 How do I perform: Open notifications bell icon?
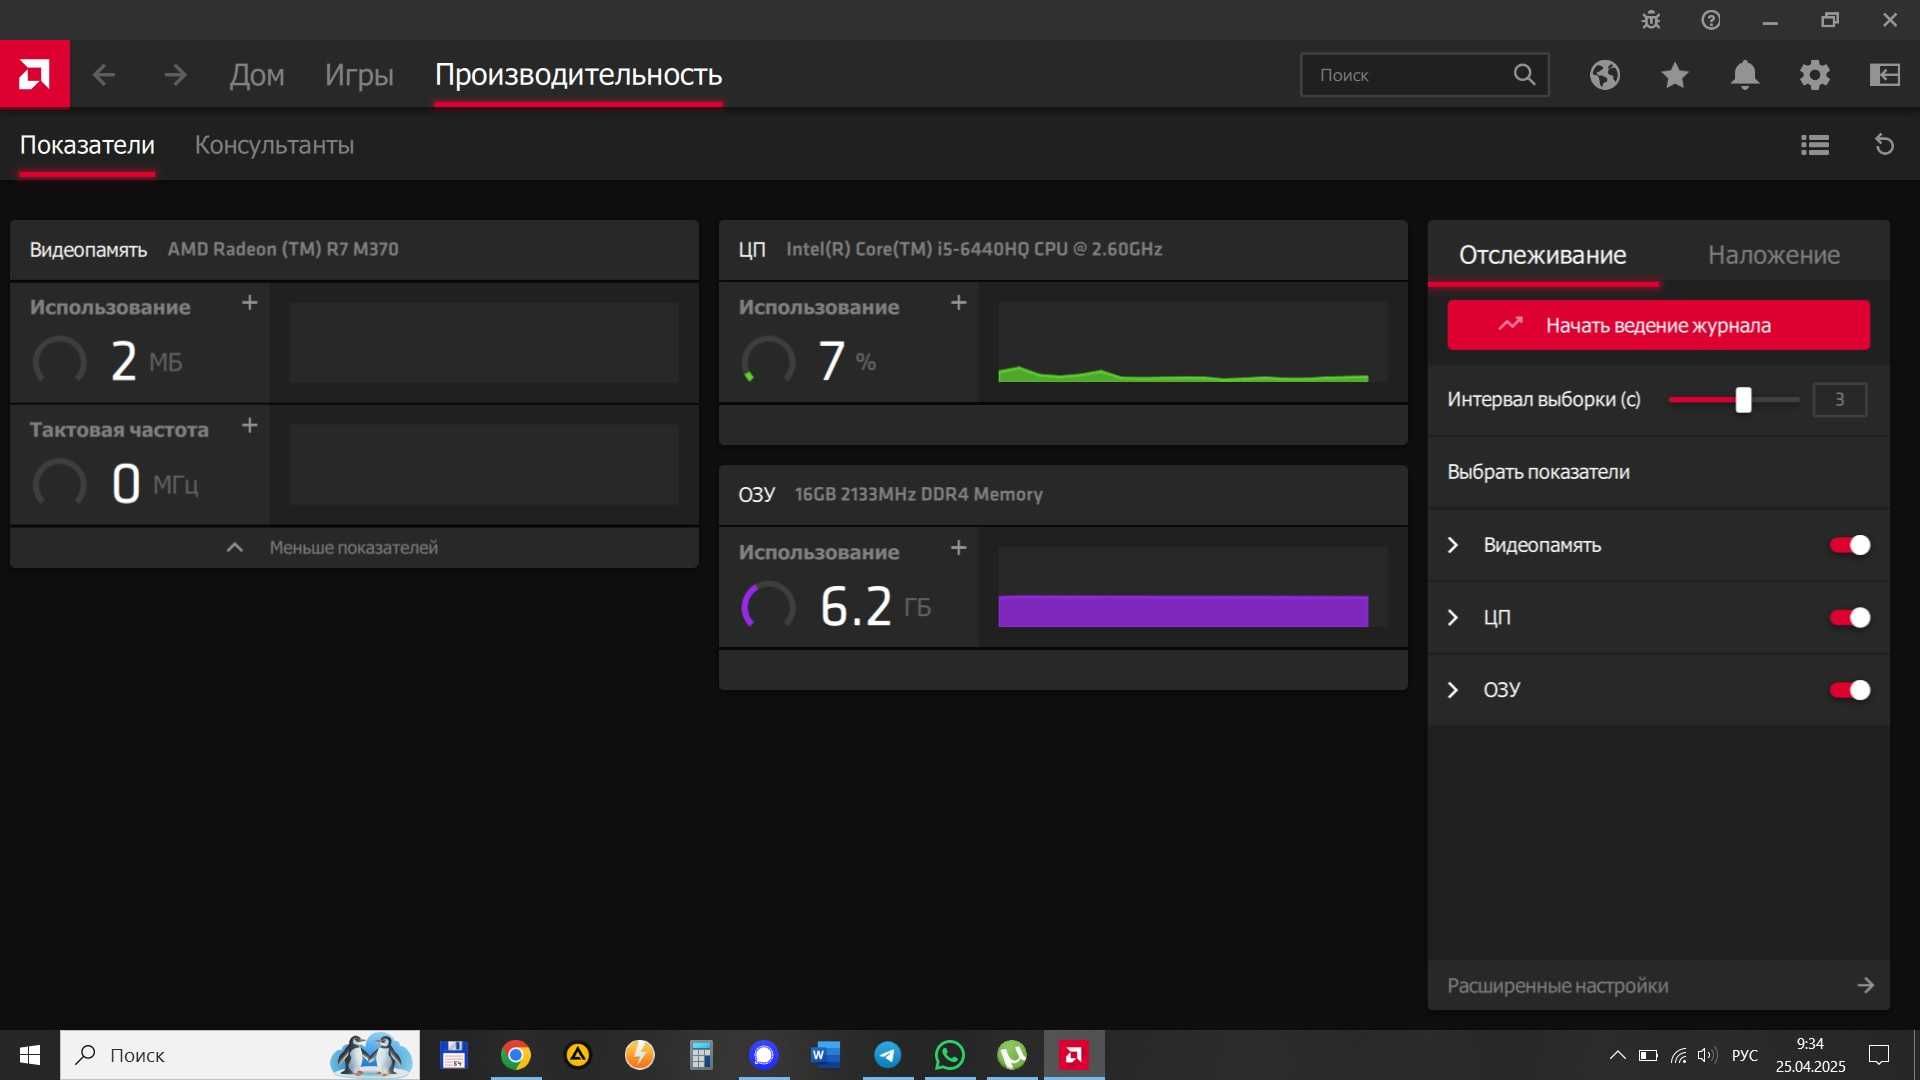tap(1745, 75)
